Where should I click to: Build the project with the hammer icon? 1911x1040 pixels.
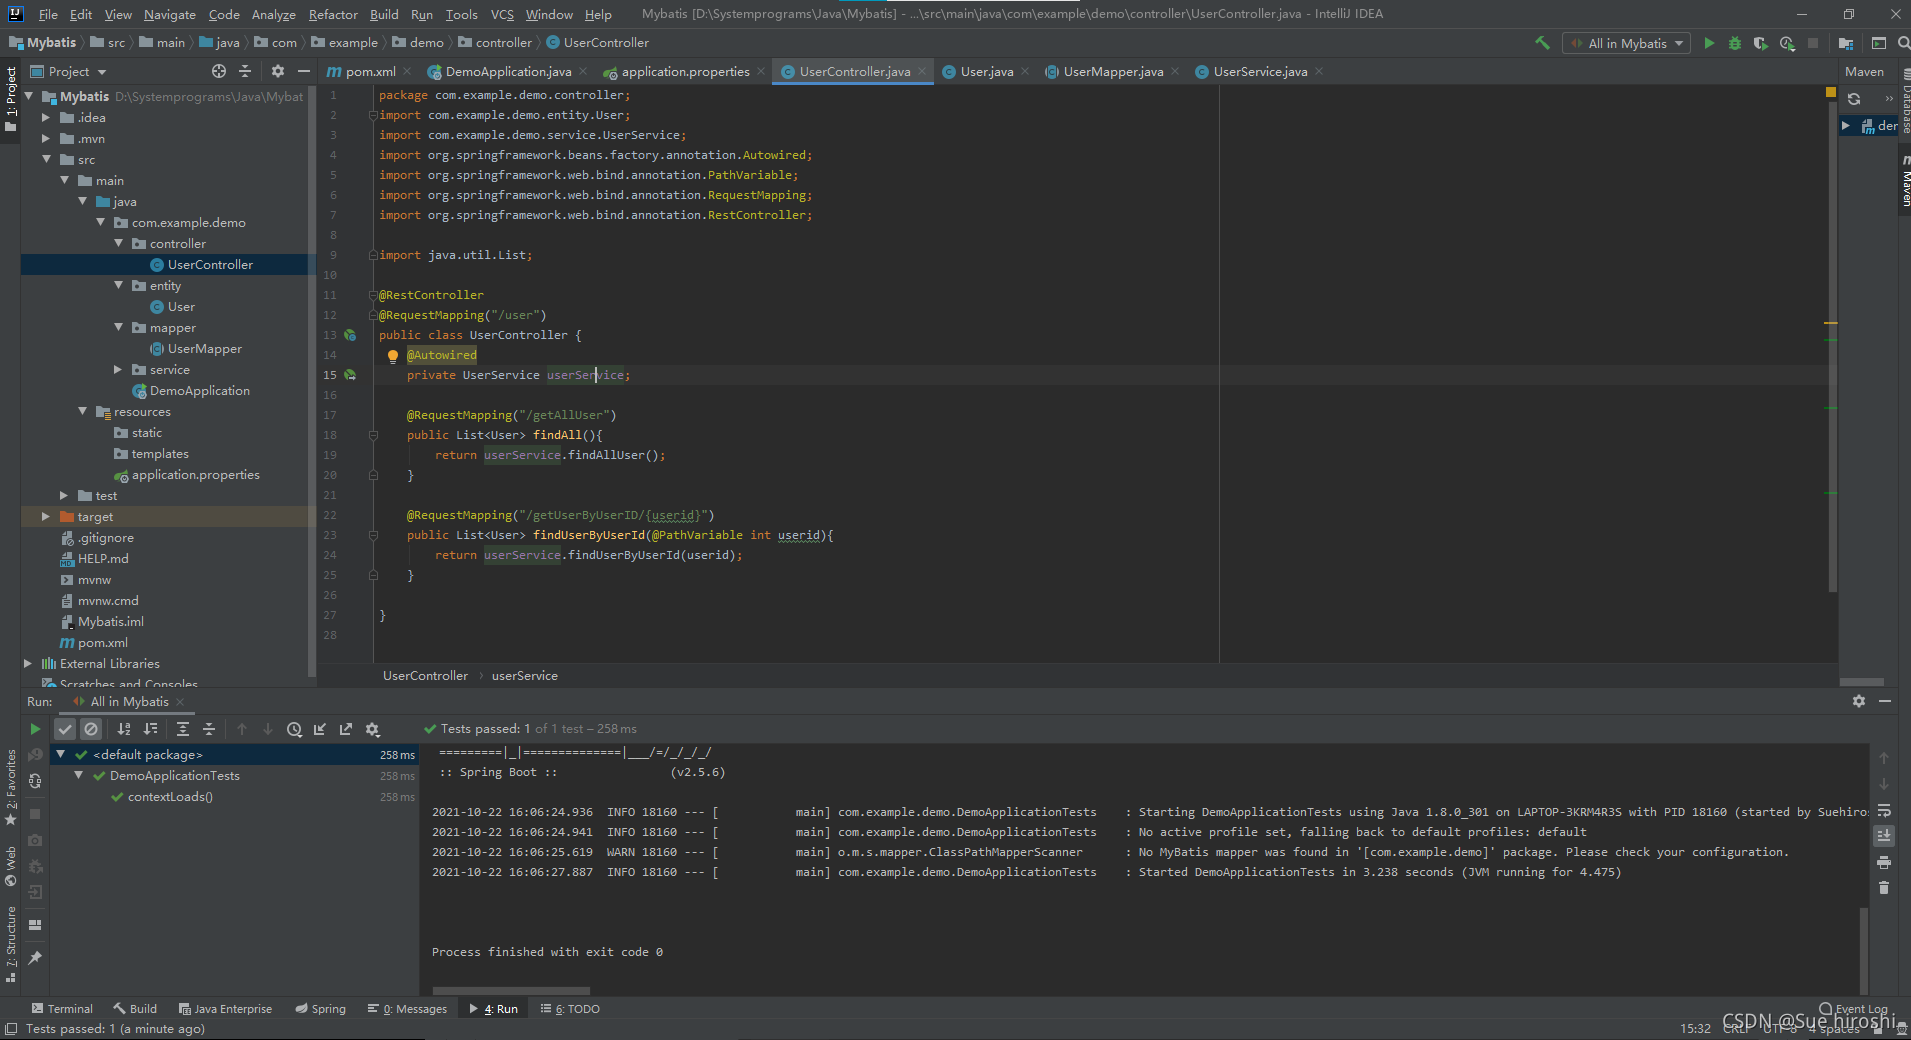(x=1542, y=43)
